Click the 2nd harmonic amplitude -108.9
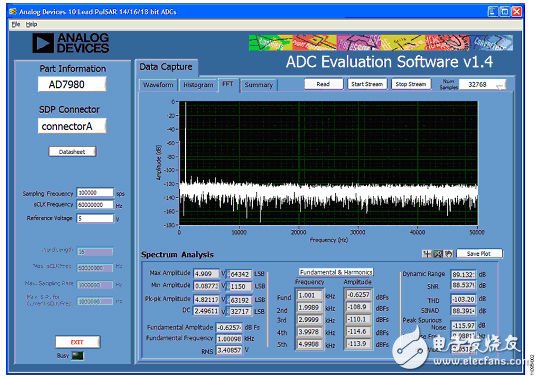The width and height of the screenshot is (540, 378). (359, 307)
